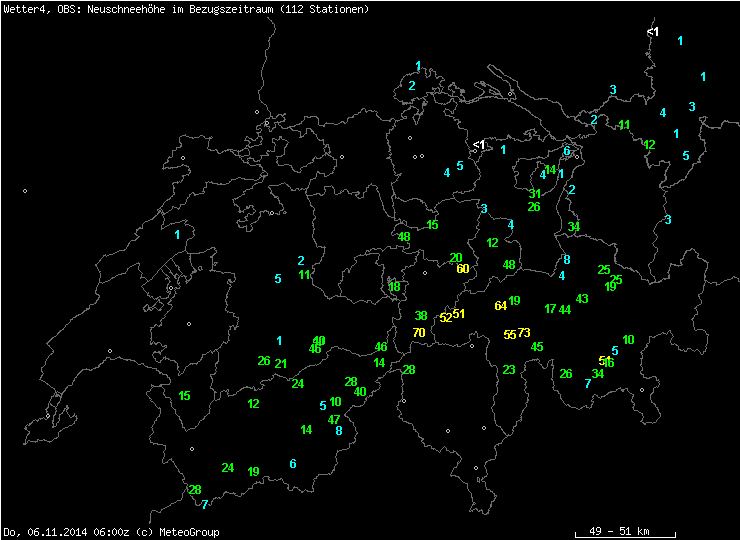Click the green 47 station value

click(x=334, y=419)
